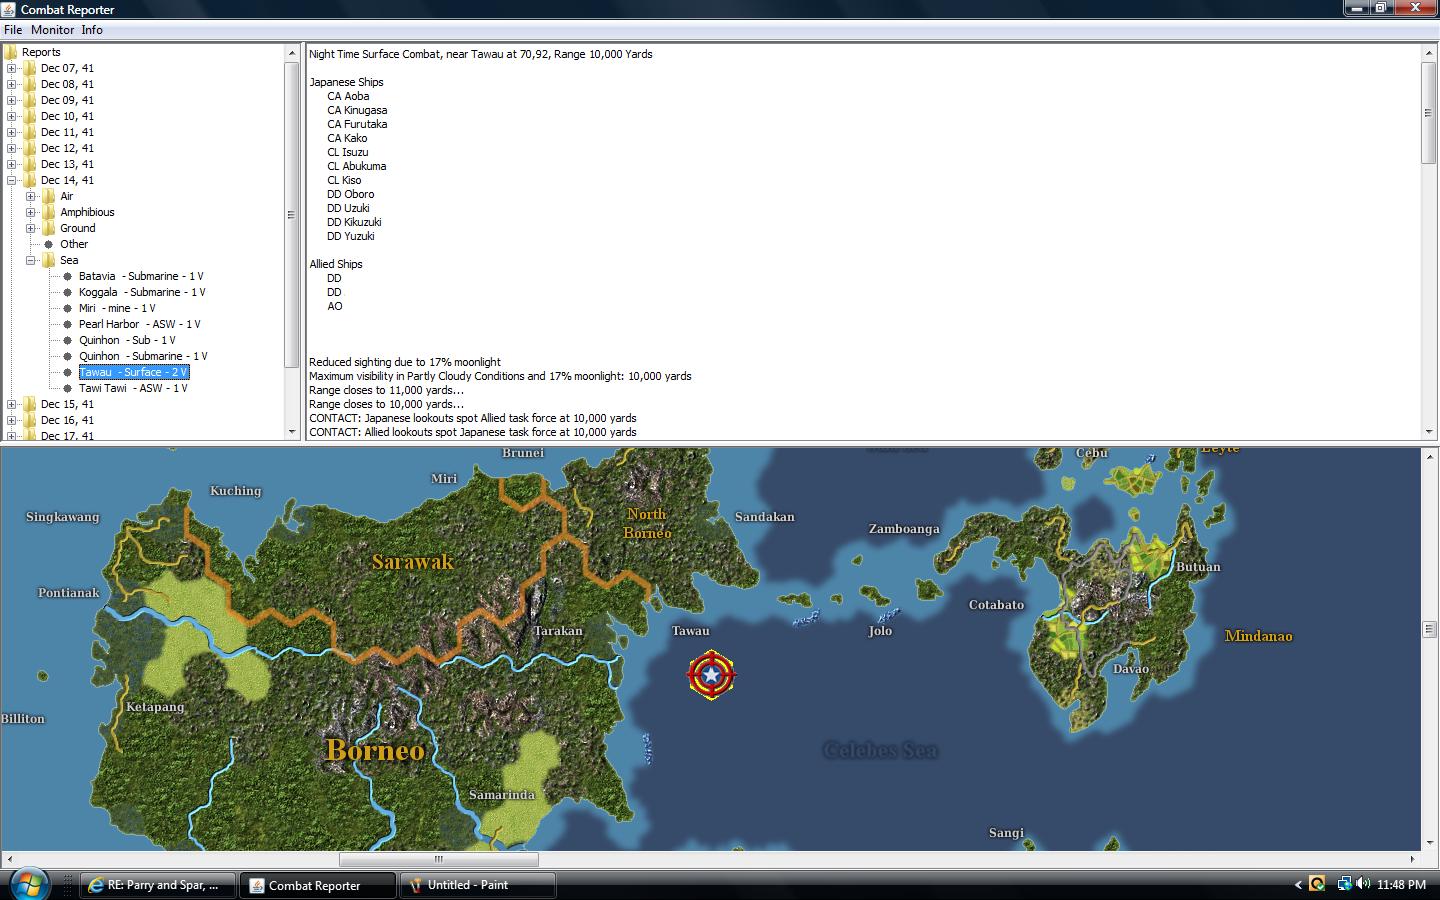Select the Miri - mine report
The image size is (1440, 900).
tap(117, 308)
